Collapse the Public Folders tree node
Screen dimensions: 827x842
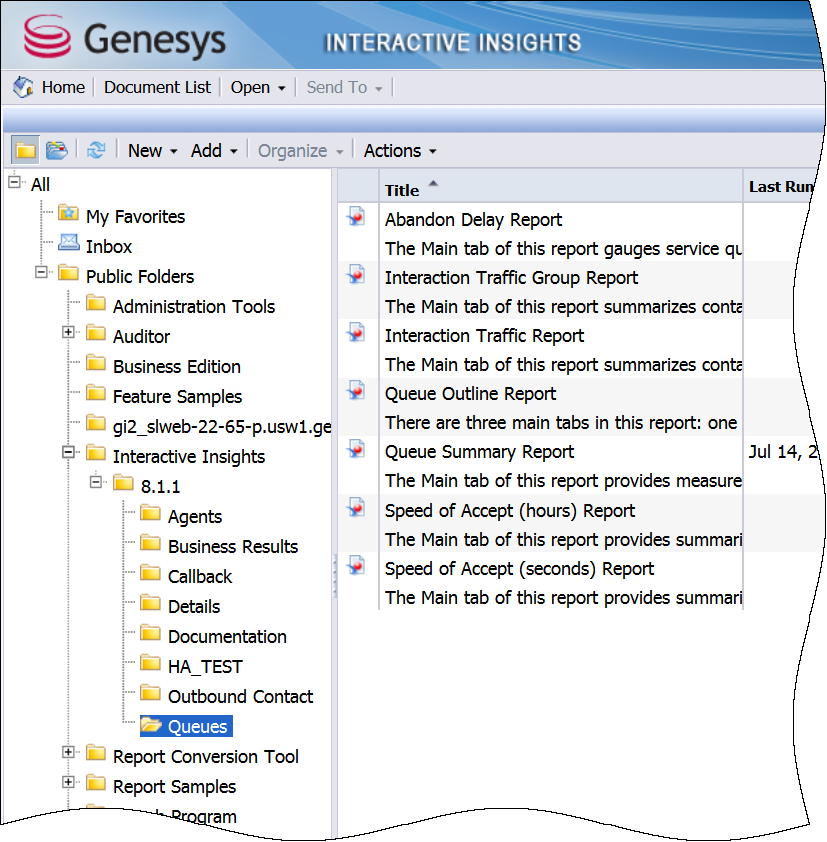coord(42,275)
